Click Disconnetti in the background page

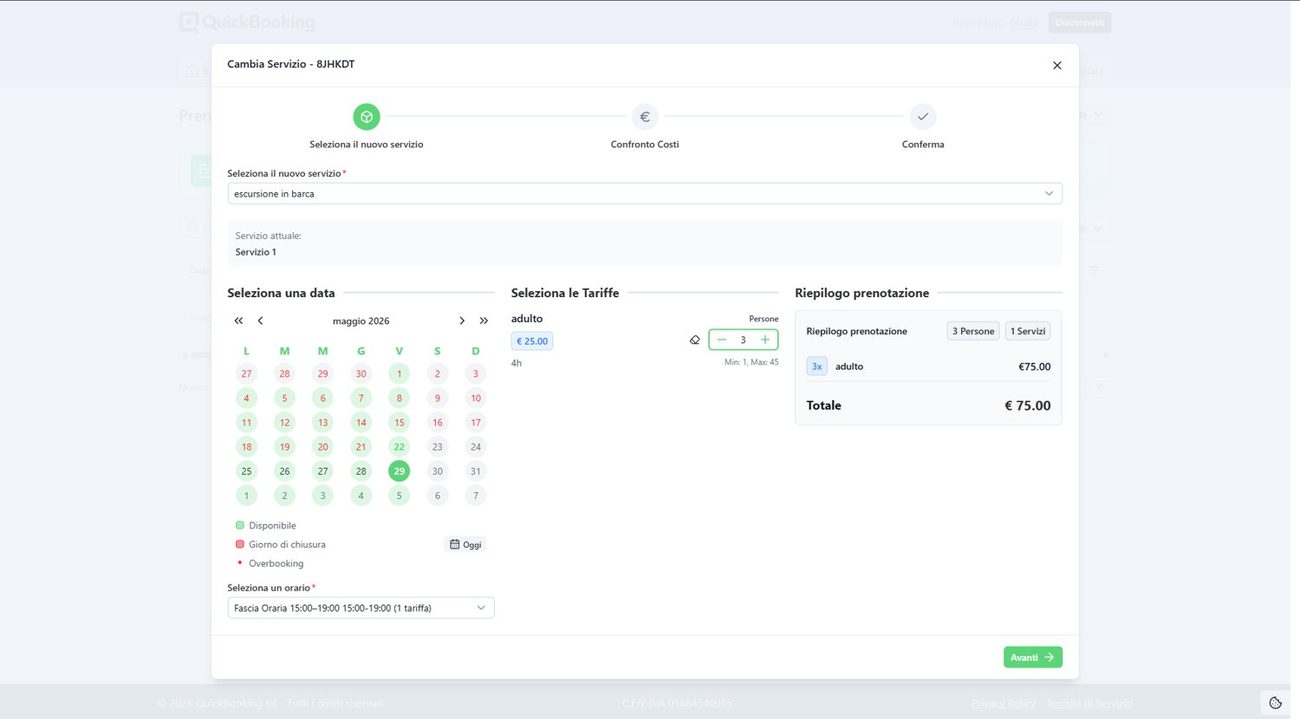tap(1080, 22)
